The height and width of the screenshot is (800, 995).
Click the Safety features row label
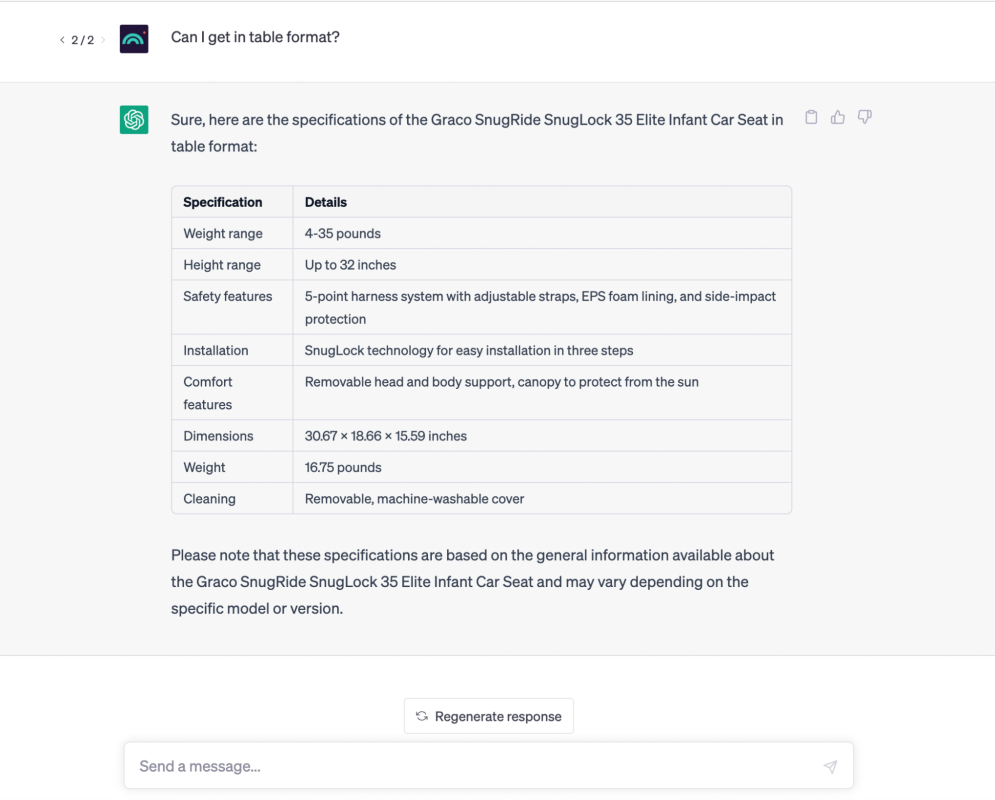pos(228,296)
